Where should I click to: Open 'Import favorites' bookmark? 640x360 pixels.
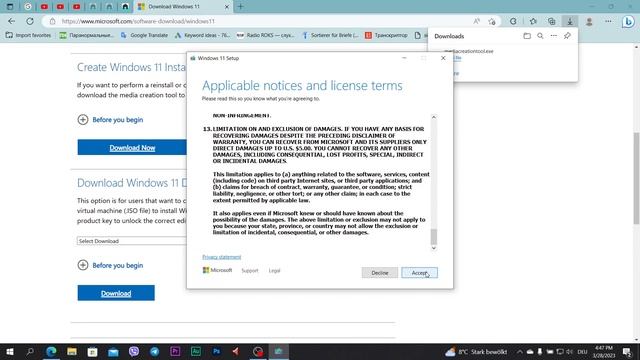point(29,36)
